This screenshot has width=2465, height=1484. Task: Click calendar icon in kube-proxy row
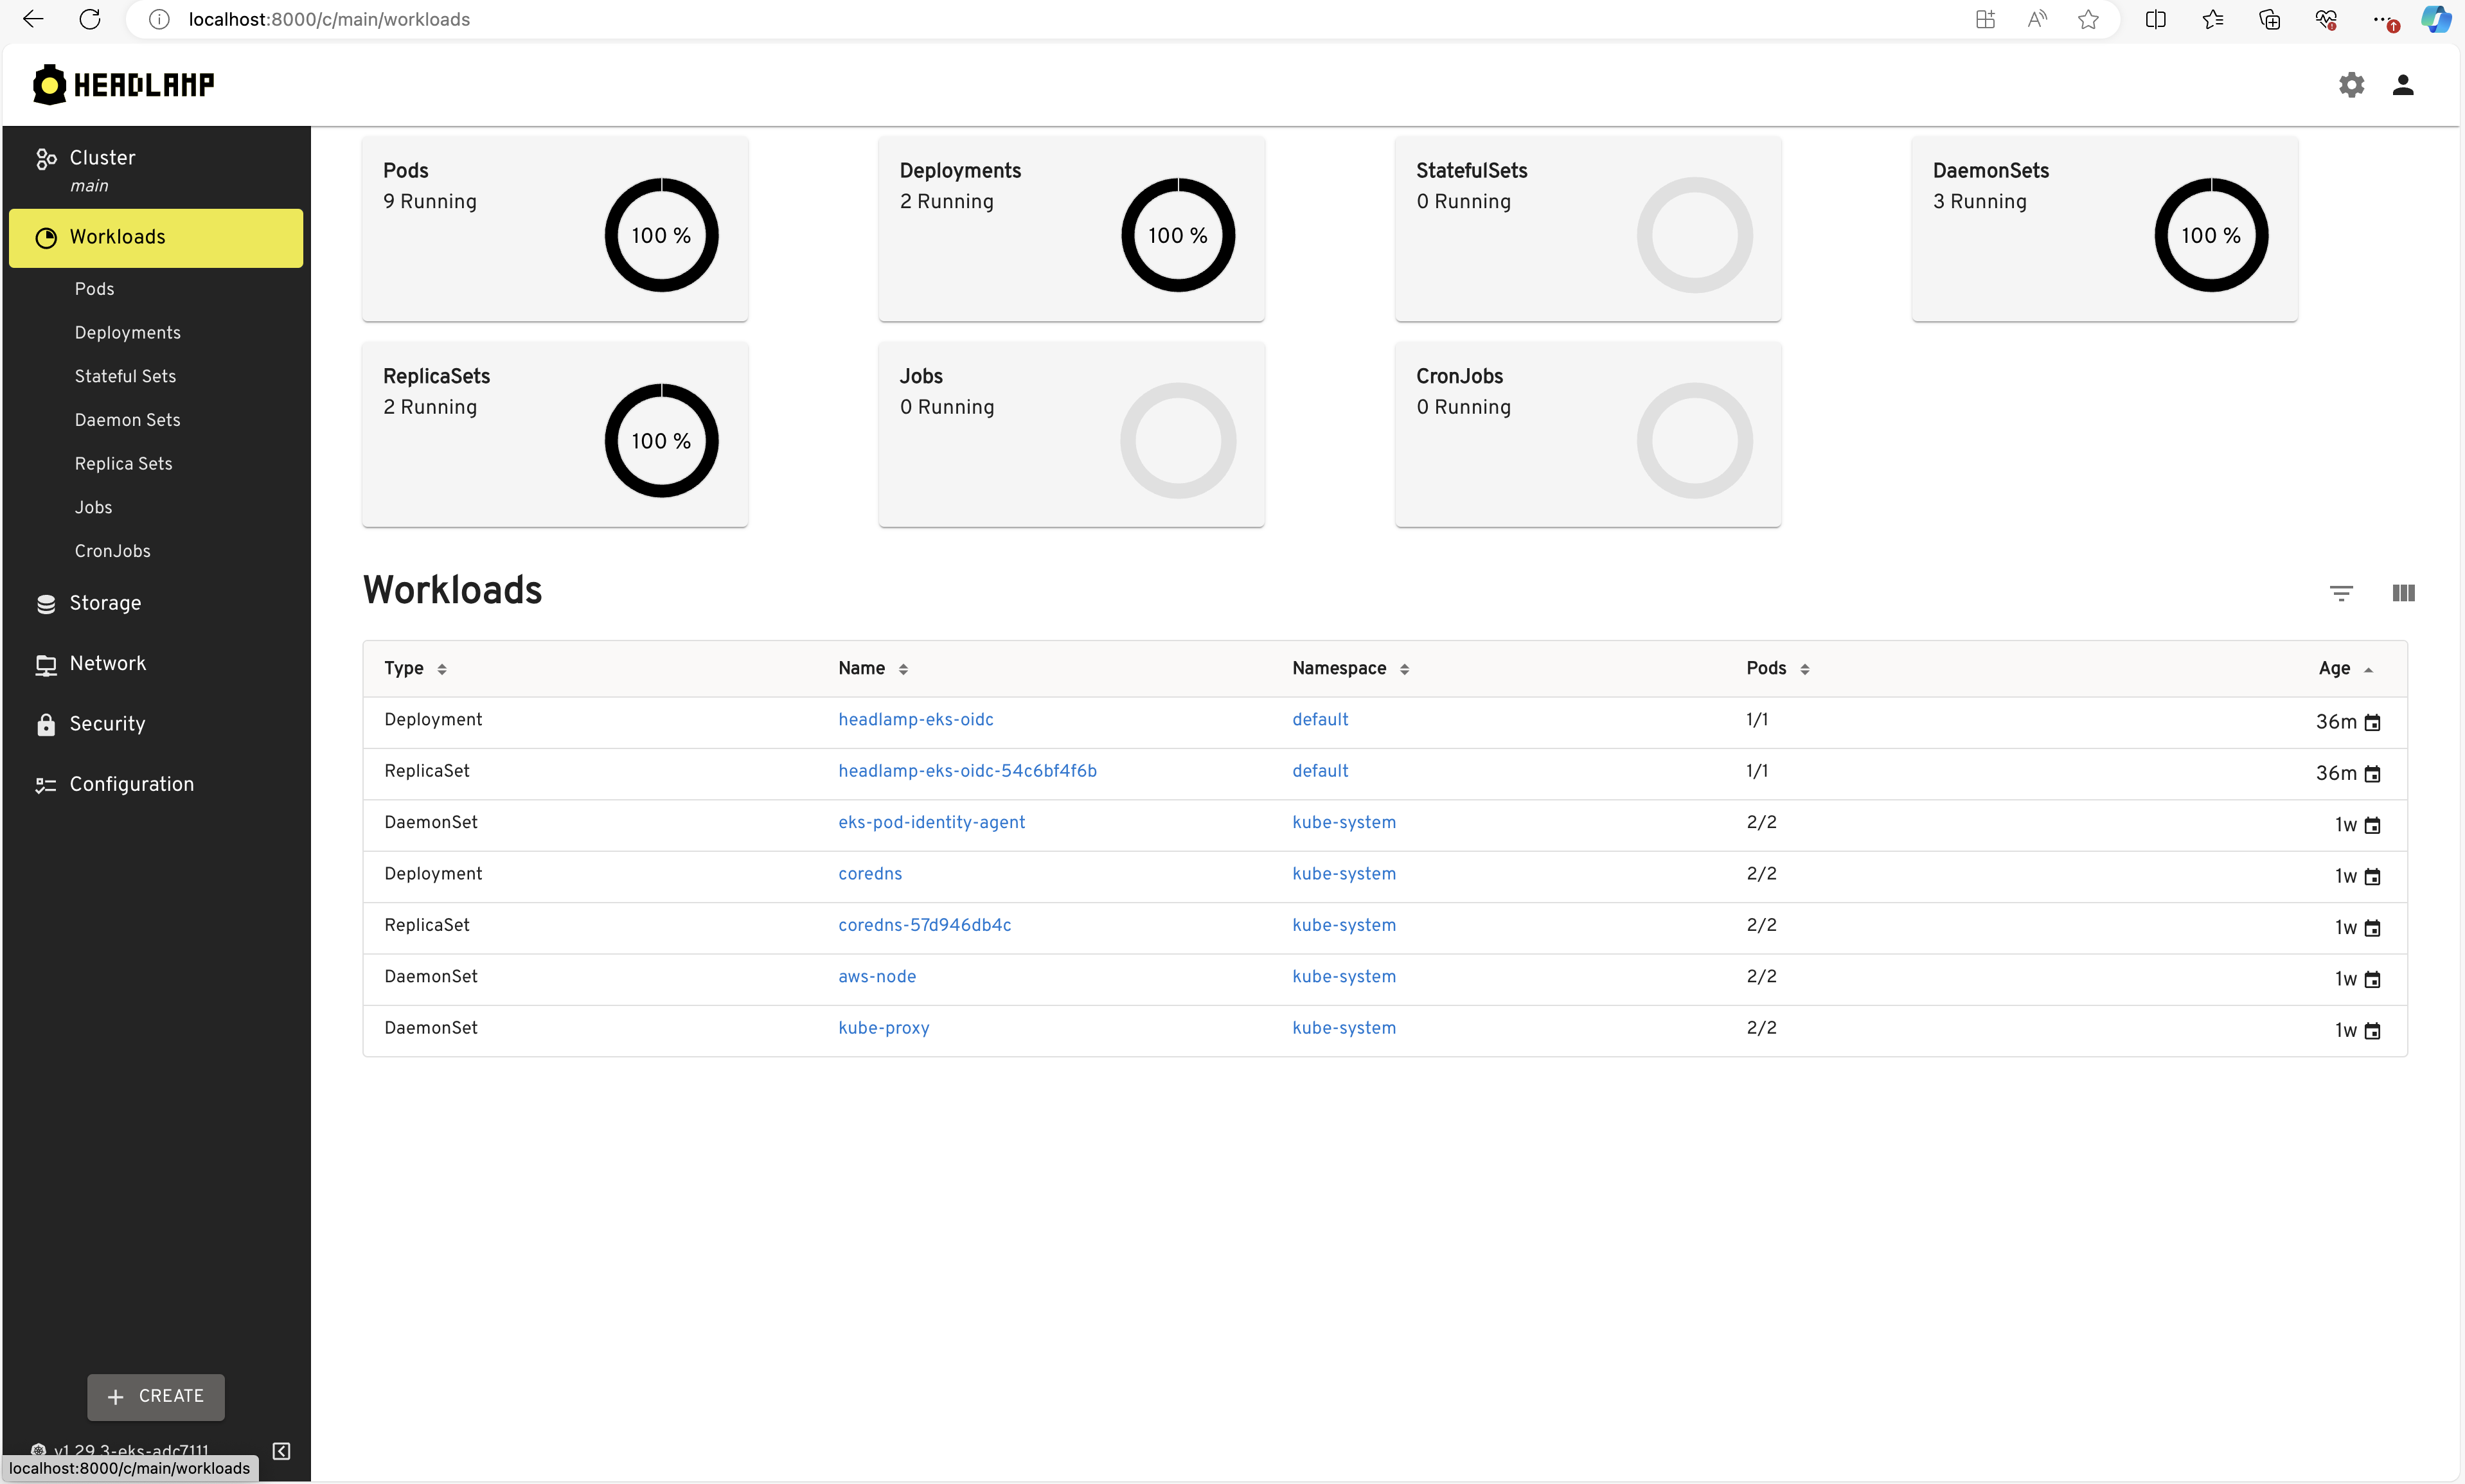click(x=2372, y=1031)
